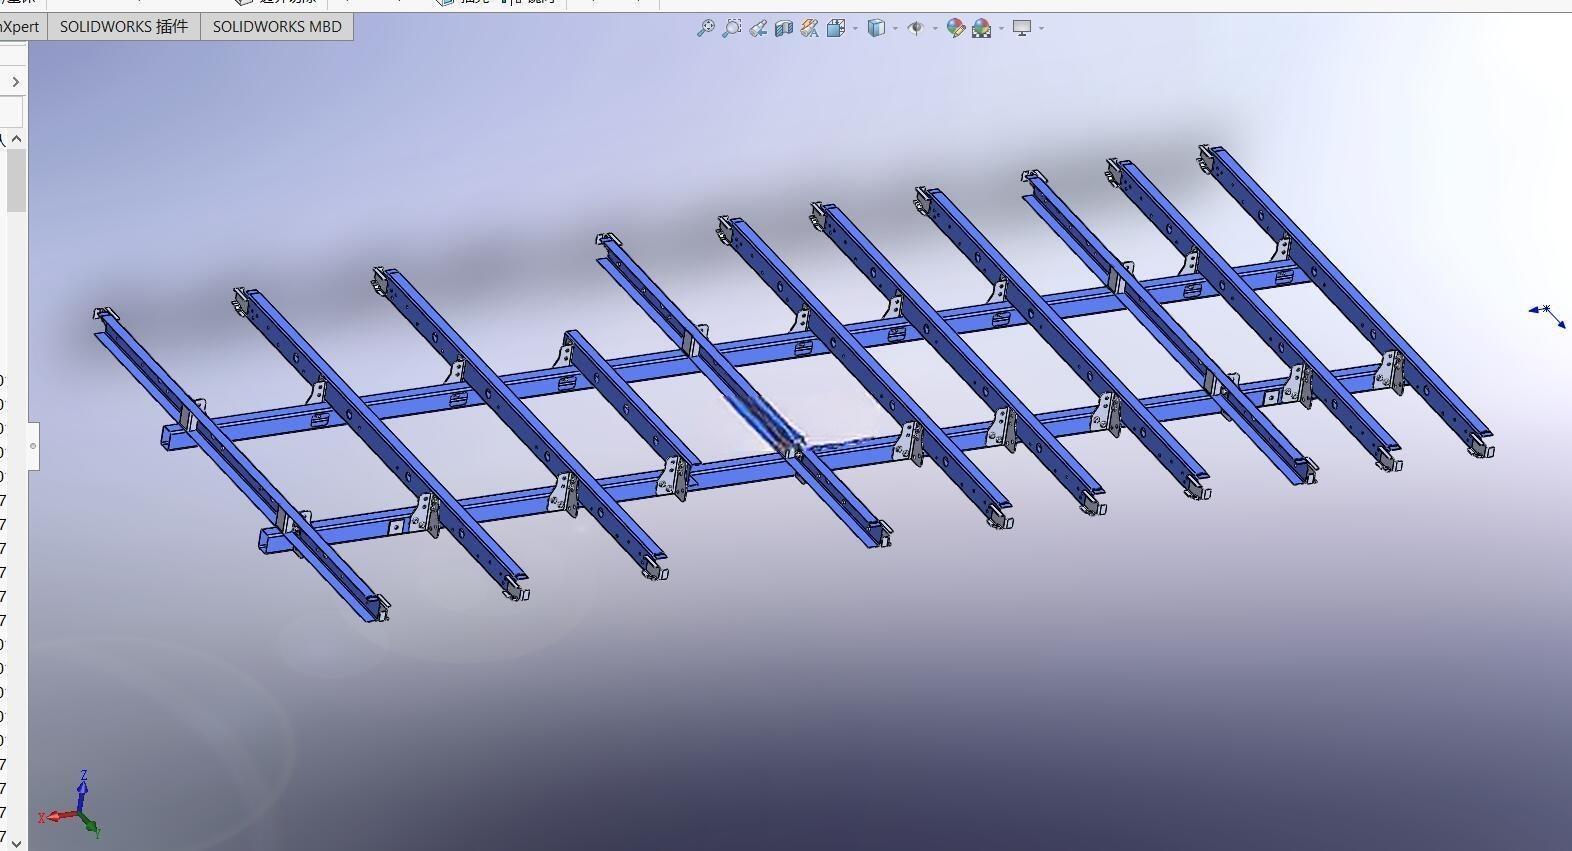Select the Zoom to Area tool

[731, 28]
